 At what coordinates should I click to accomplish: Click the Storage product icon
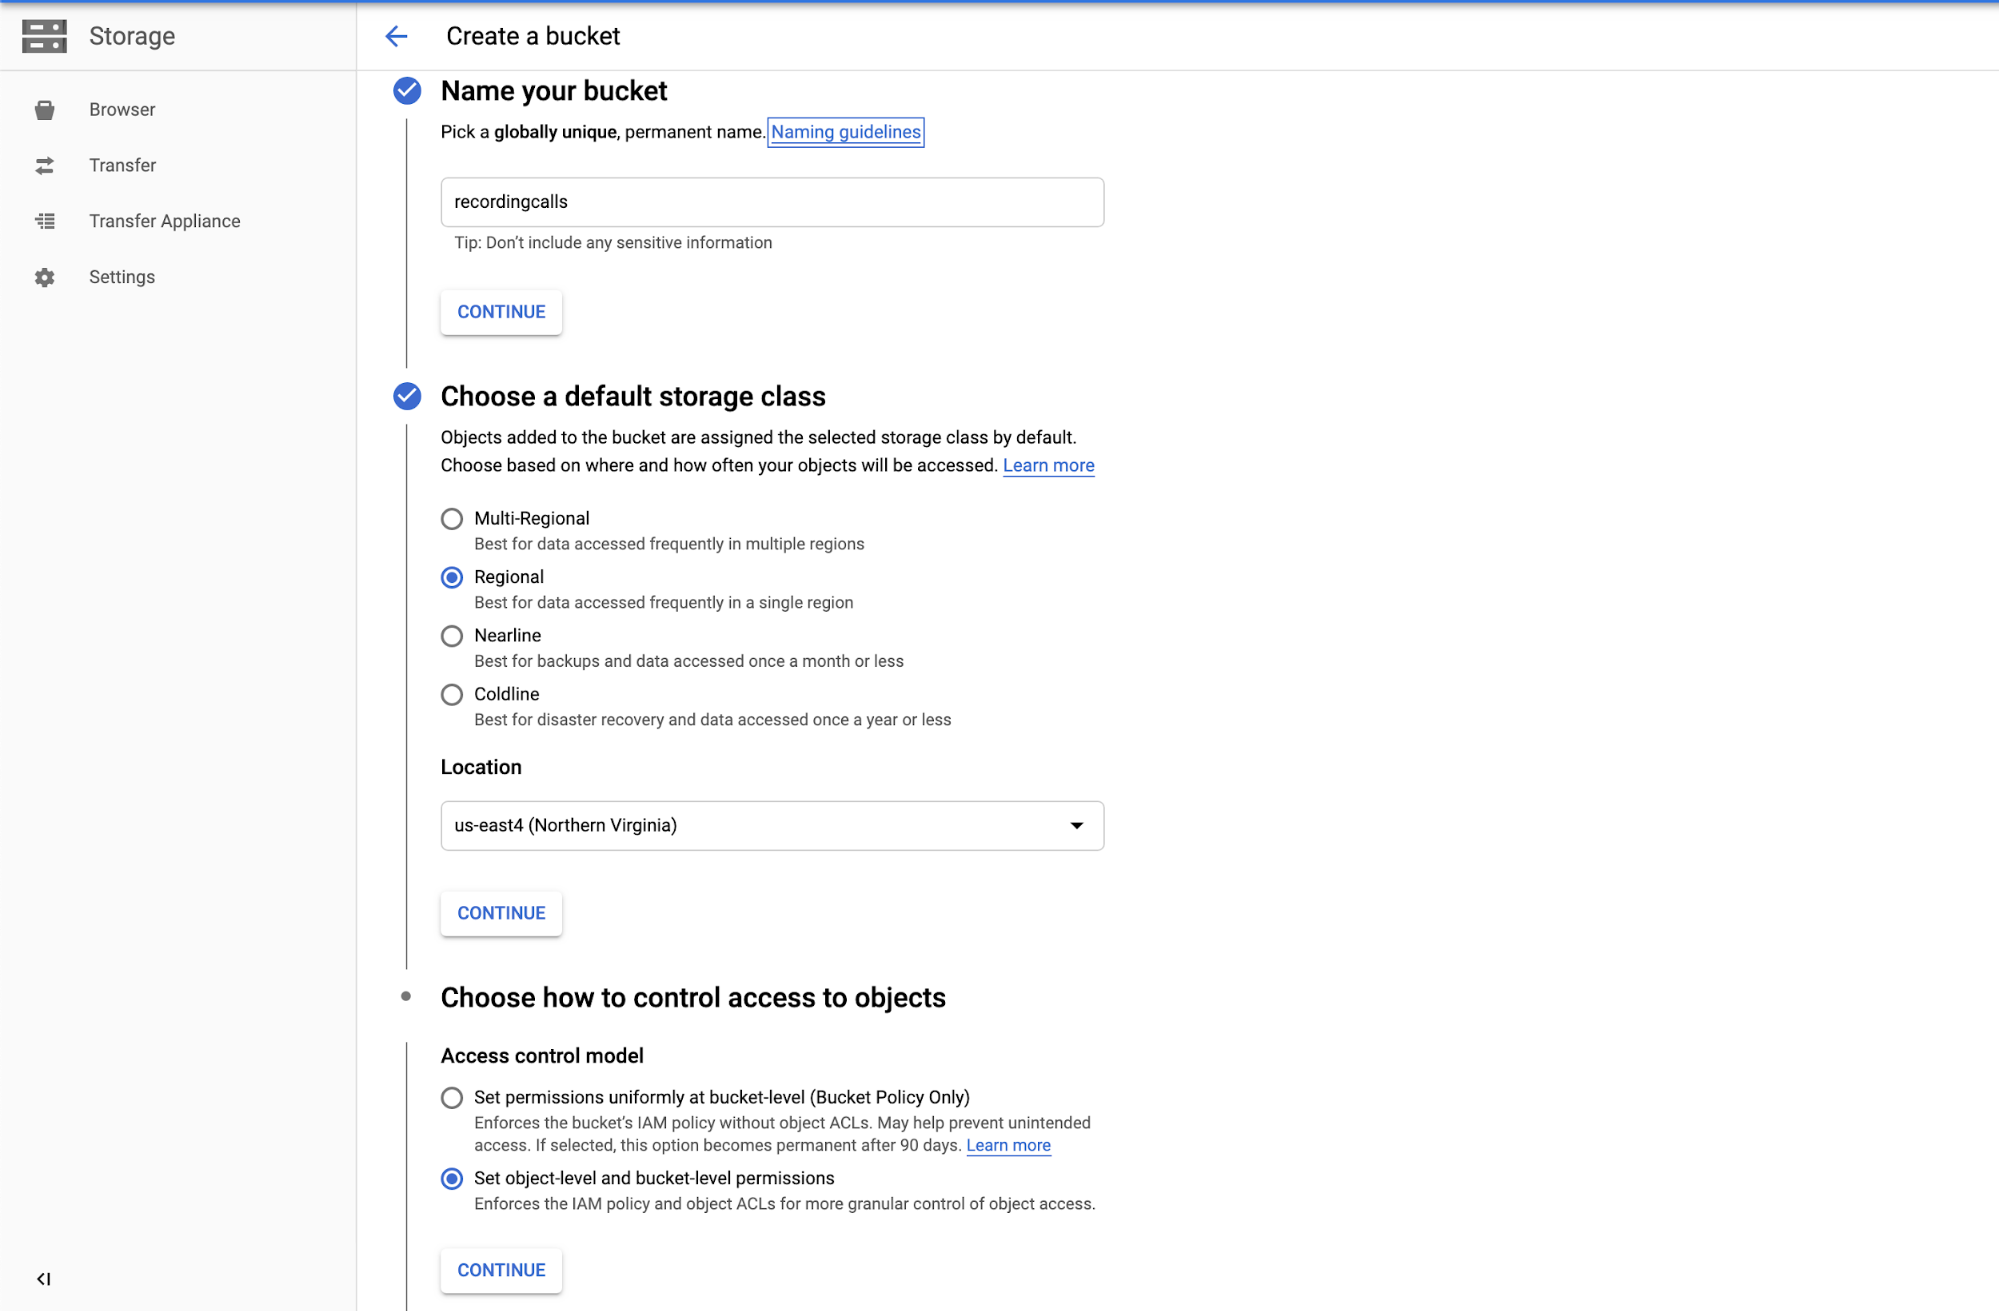pyautogui.click(x=44, y=36)
